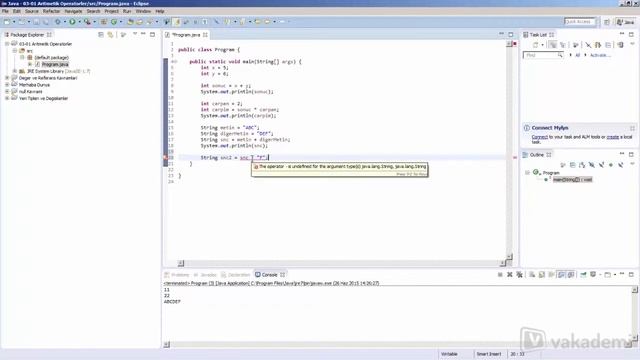Click the Clear Console icon
Image resolution: width=640 pixels, height=360 pixels.
[x=532, y=275]
